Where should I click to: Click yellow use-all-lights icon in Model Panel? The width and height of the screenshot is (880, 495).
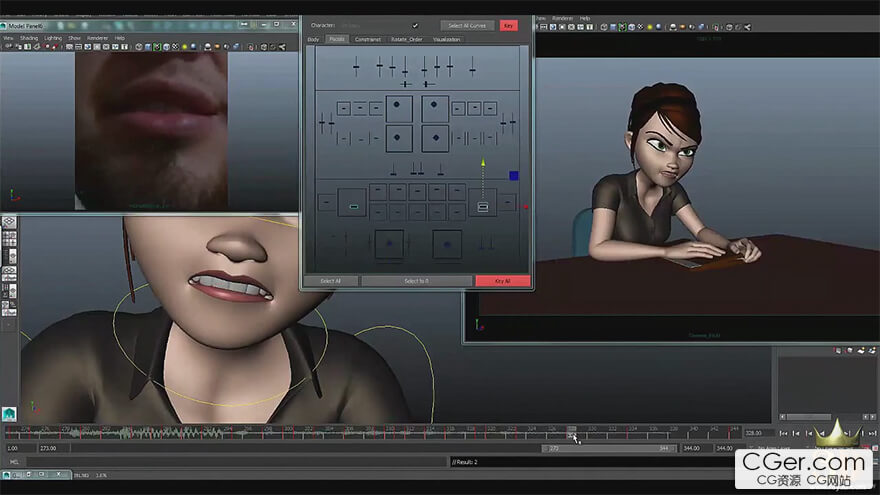184,47
